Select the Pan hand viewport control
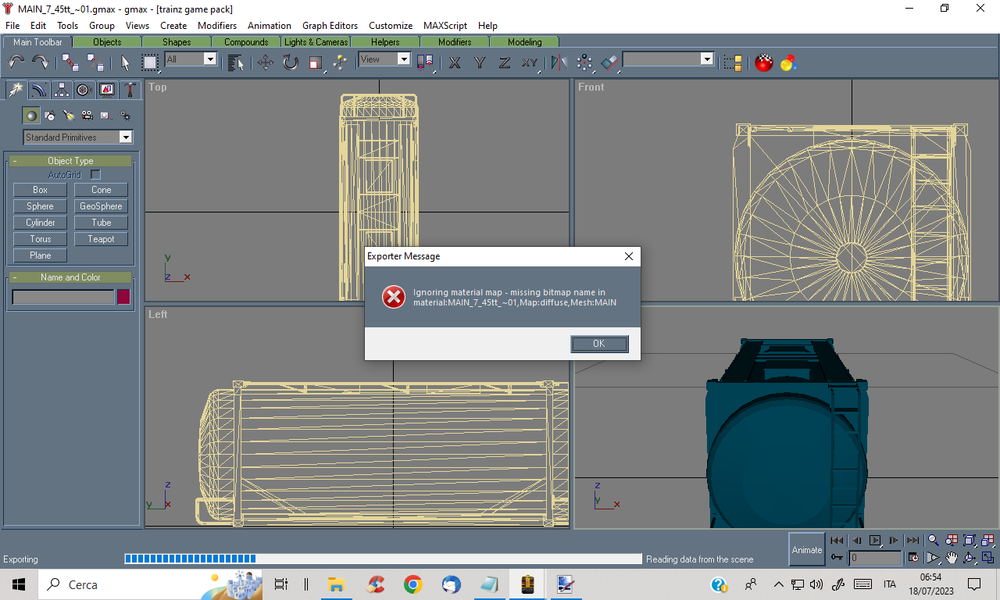Image resolution: width=1000 pixels, height=600 pixels. [x=952, y=558]
